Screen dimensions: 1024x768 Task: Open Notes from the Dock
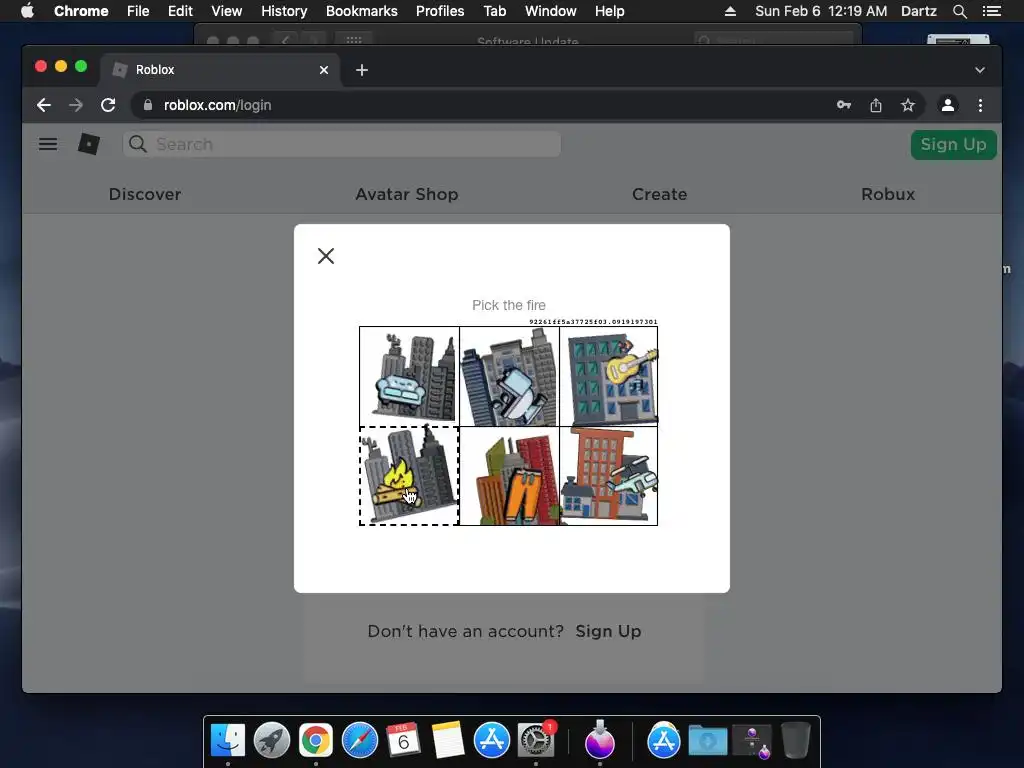(447, 740)
